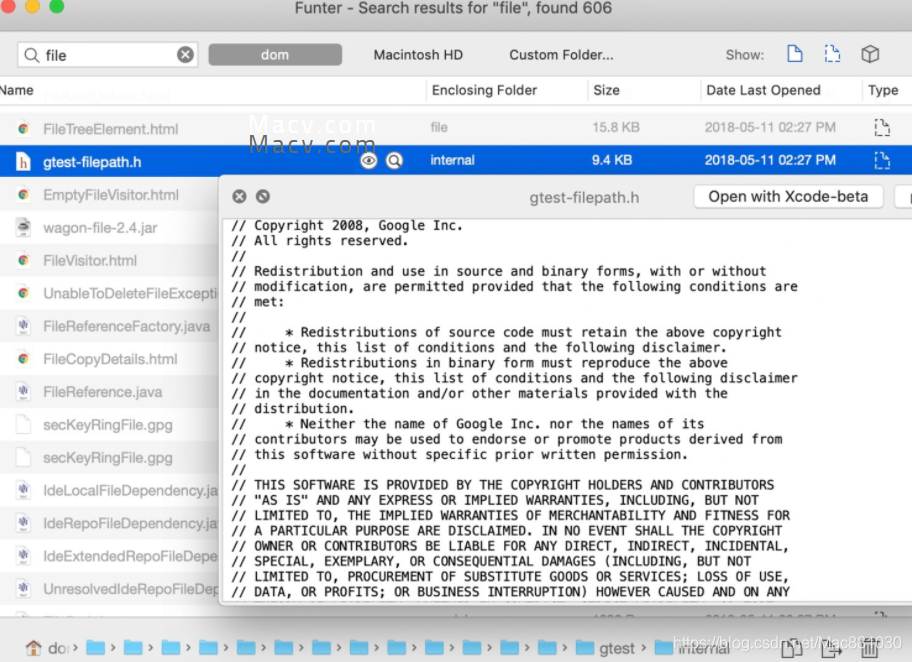Click the 9.4 KB size cell
Screen dimensions: 912x662
click(x=612, y=160)
